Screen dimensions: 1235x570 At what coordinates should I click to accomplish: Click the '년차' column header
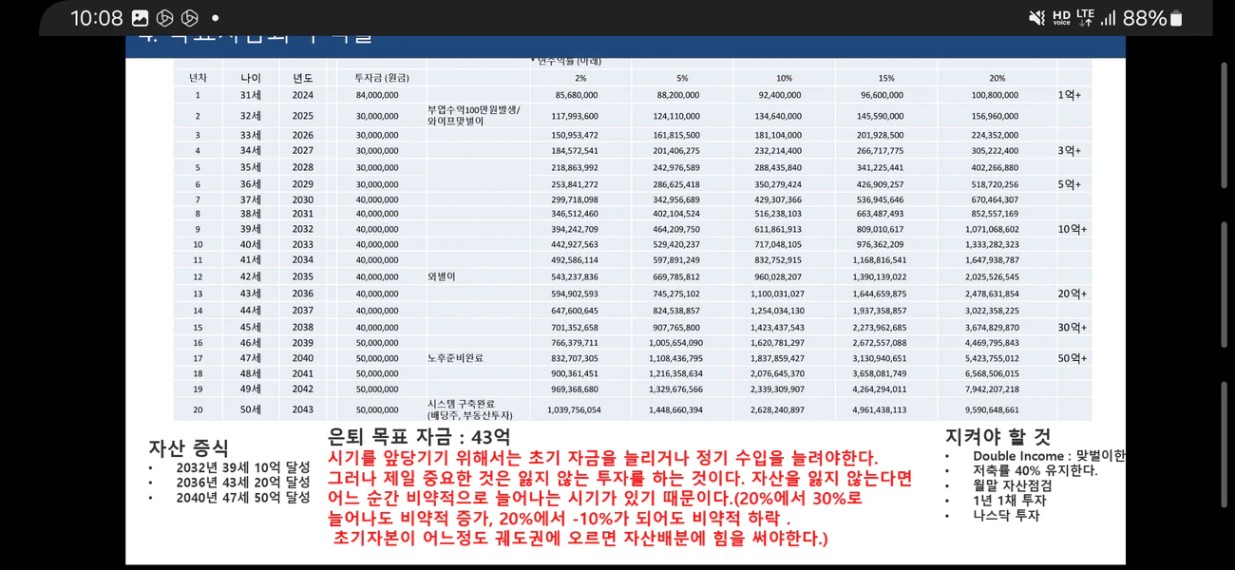click(198, 77)
